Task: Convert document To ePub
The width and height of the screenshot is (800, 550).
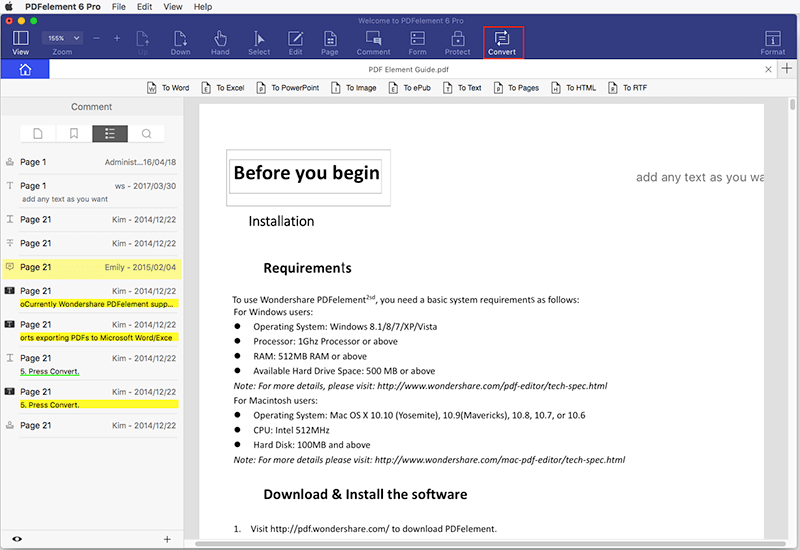Action: pos(410,88)
